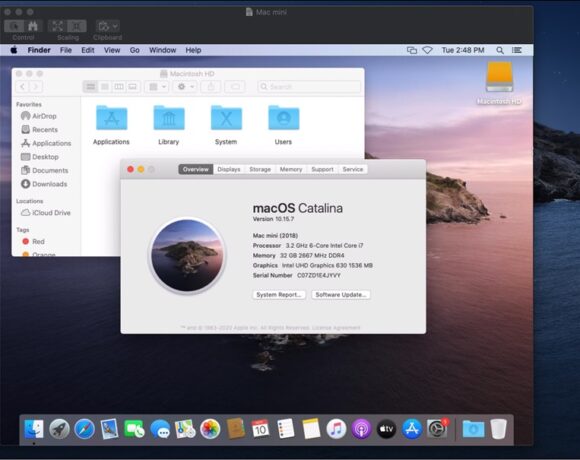Launch Launchpad rocket icon in Dock
This screenshot has width=580, height=460.
59,429
